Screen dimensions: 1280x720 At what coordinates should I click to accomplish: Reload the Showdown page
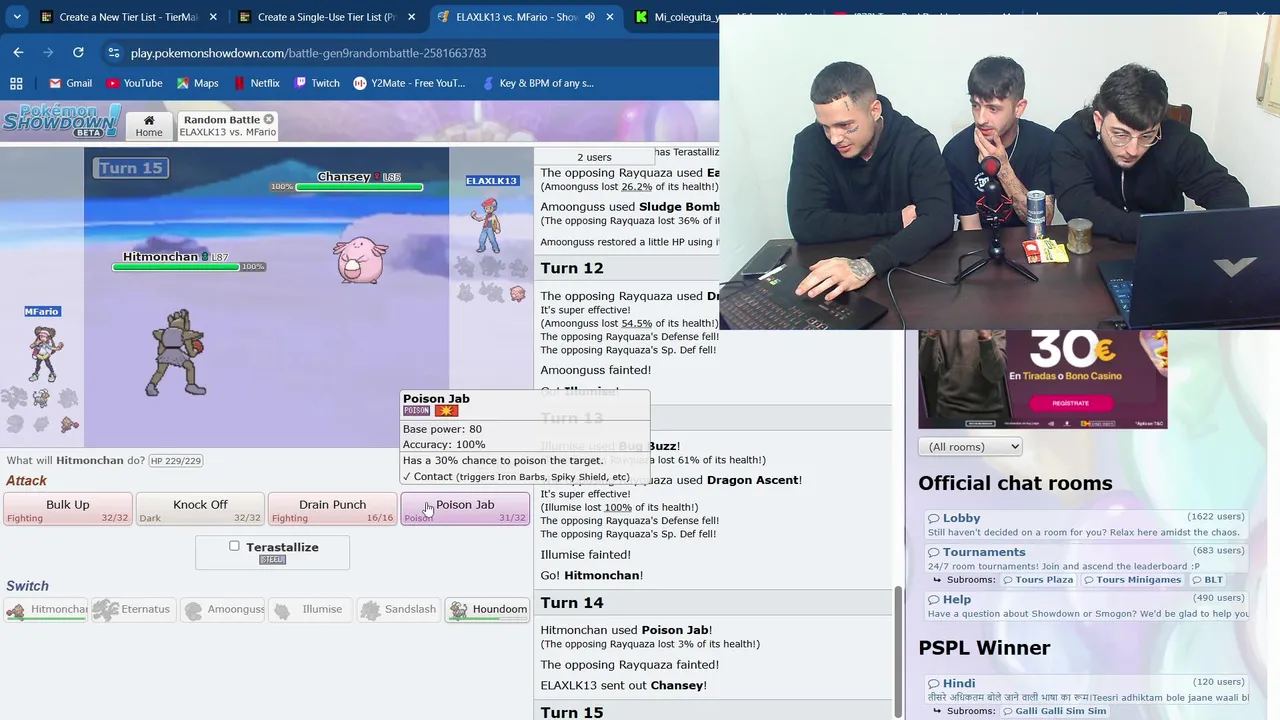point(78,52)
